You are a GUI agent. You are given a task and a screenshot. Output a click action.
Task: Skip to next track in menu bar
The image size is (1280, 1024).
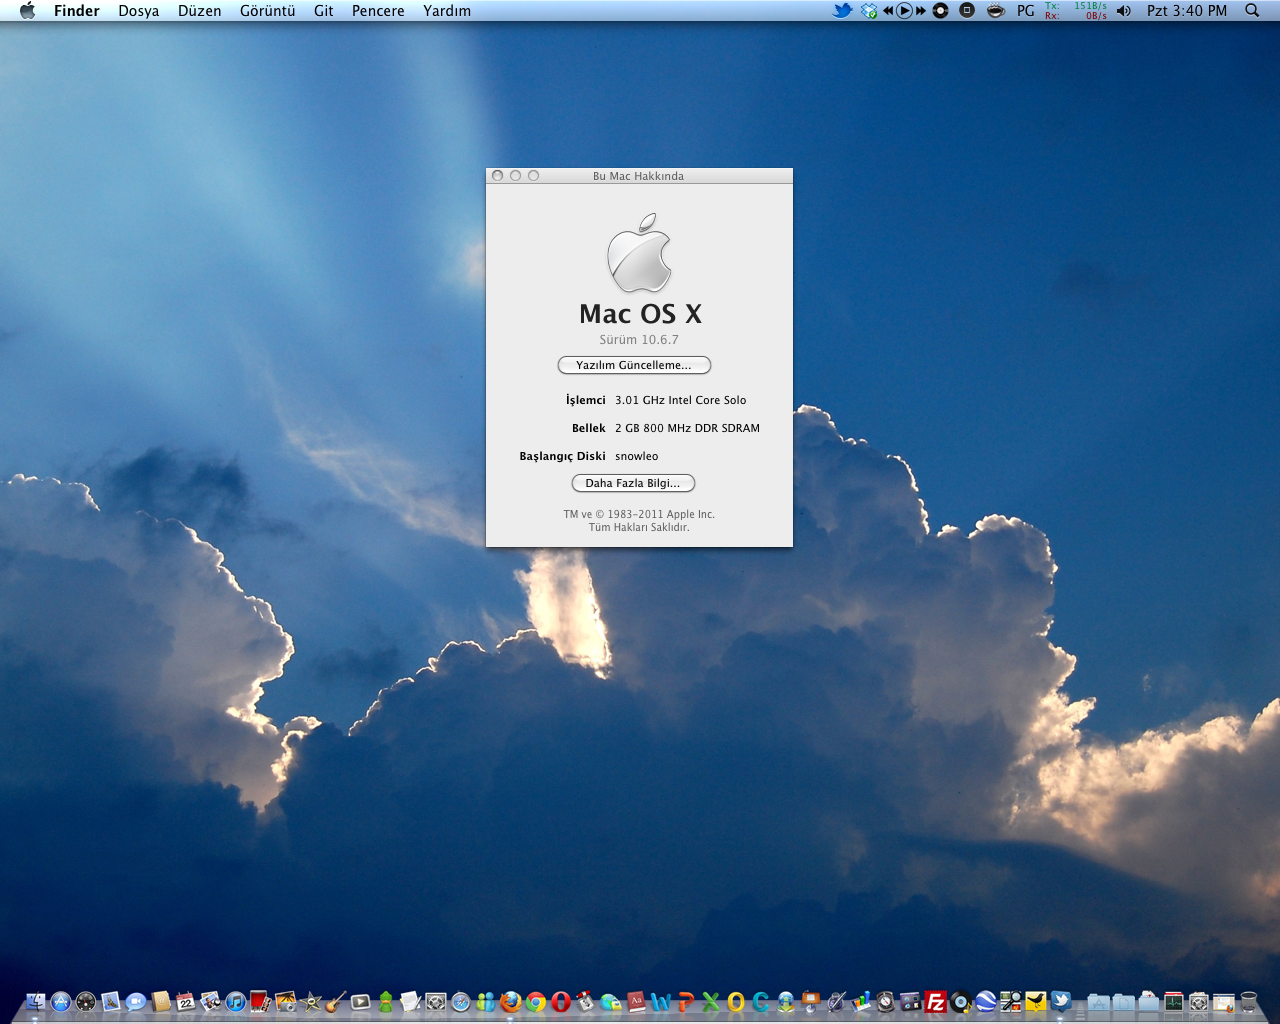pos(920,10)
